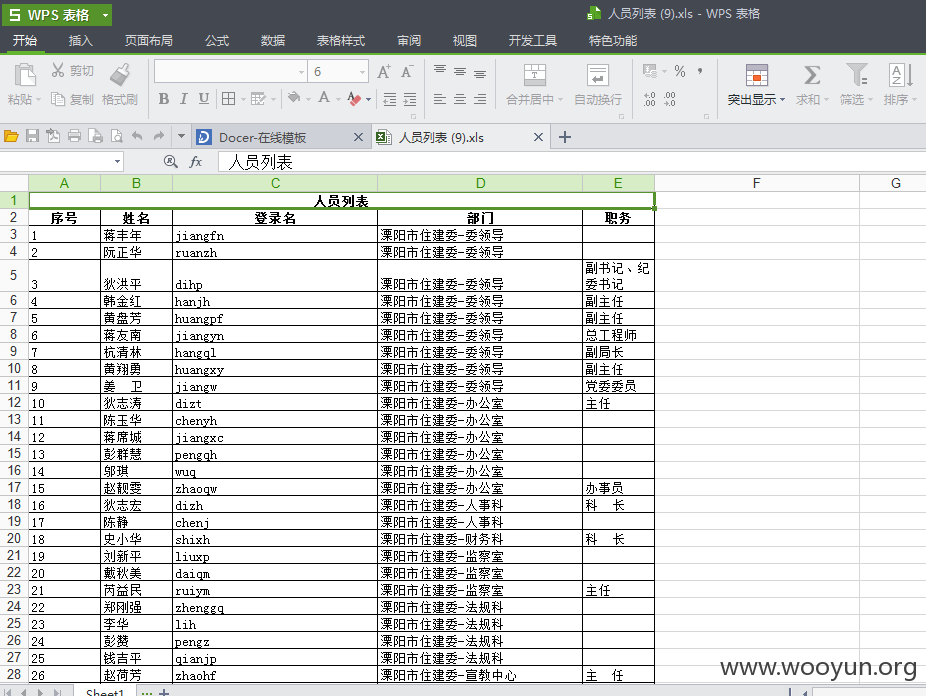Toggle underline formatting
The height and width of the screenshot is (696, 926).
pyautogui.click(x=203, y=96)
